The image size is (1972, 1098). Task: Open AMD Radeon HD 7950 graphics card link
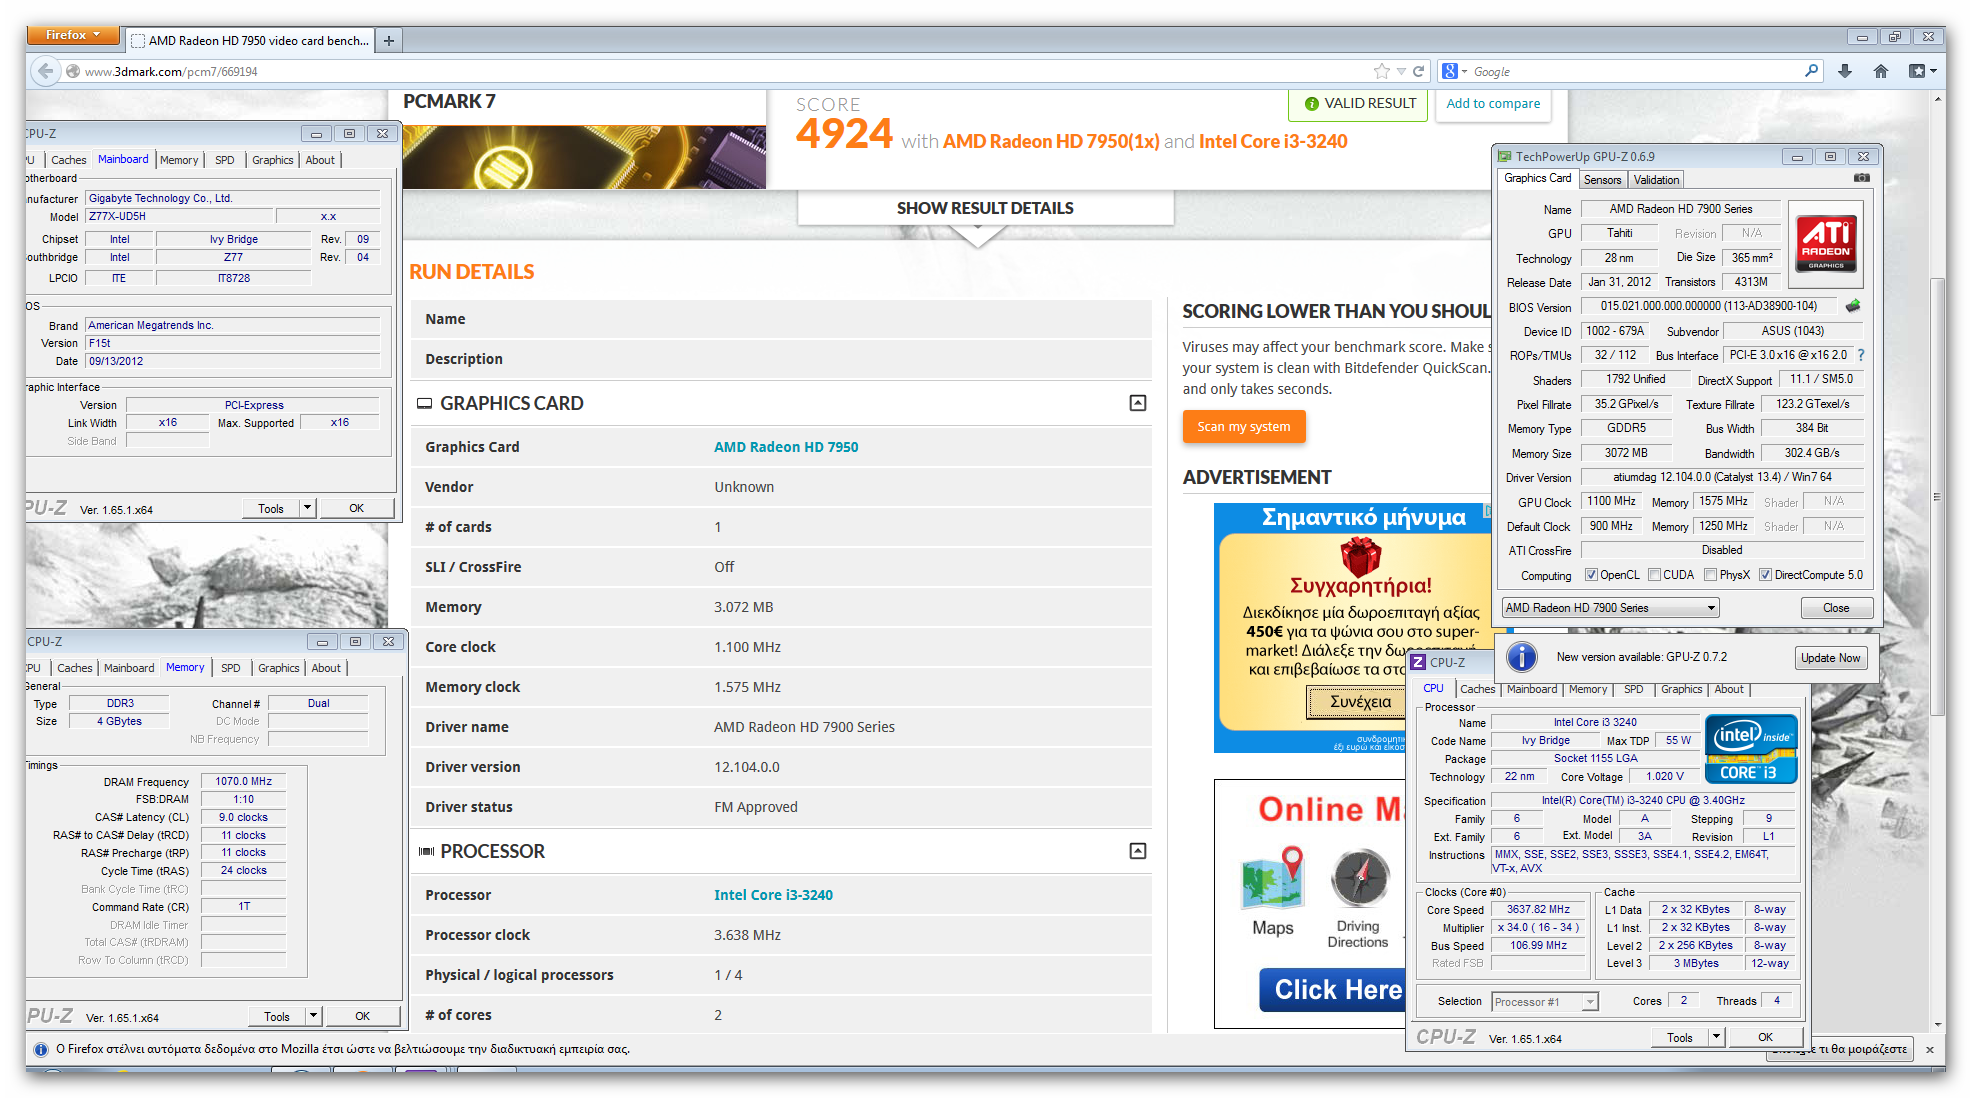[786, 447]
